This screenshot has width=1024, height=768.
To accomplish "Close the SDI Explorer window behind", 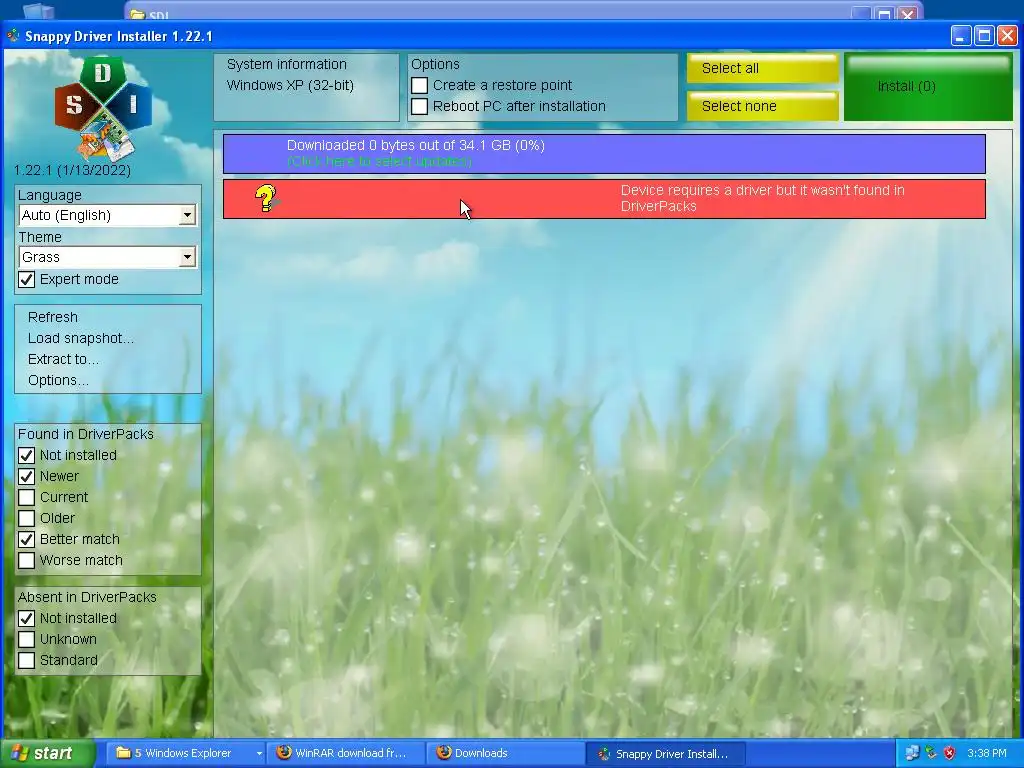I will point(908,14).
